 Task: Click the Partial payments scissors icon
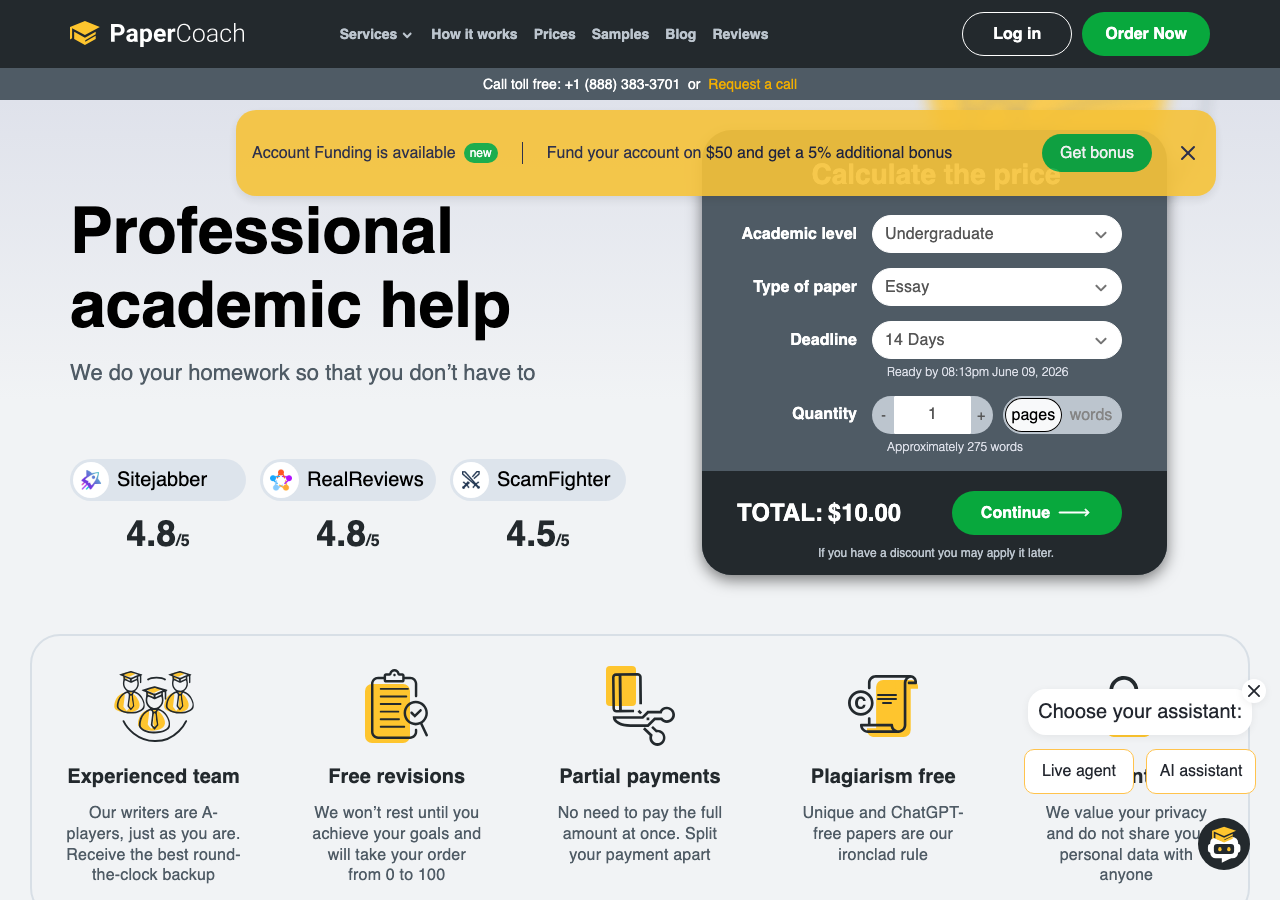tap(640, 705)
